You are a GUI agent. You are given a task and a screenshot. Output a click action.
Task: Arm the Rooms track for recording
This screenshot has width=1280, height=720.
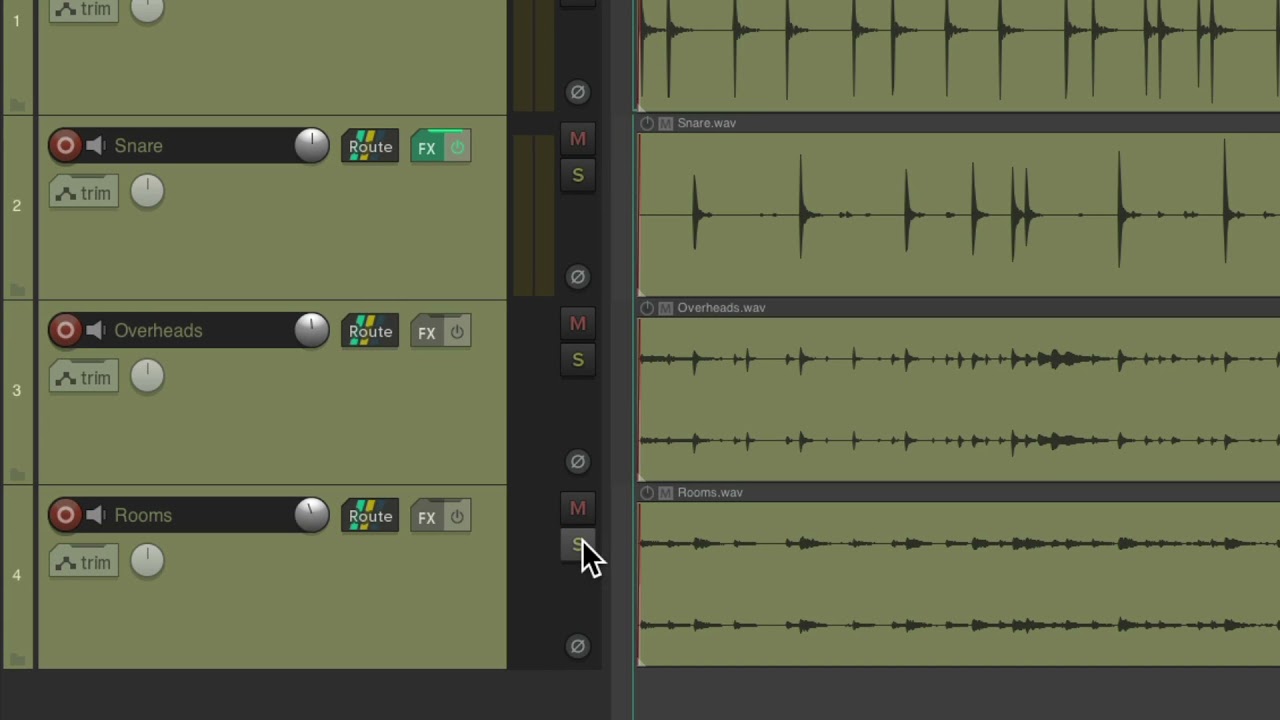pos(65,516)
